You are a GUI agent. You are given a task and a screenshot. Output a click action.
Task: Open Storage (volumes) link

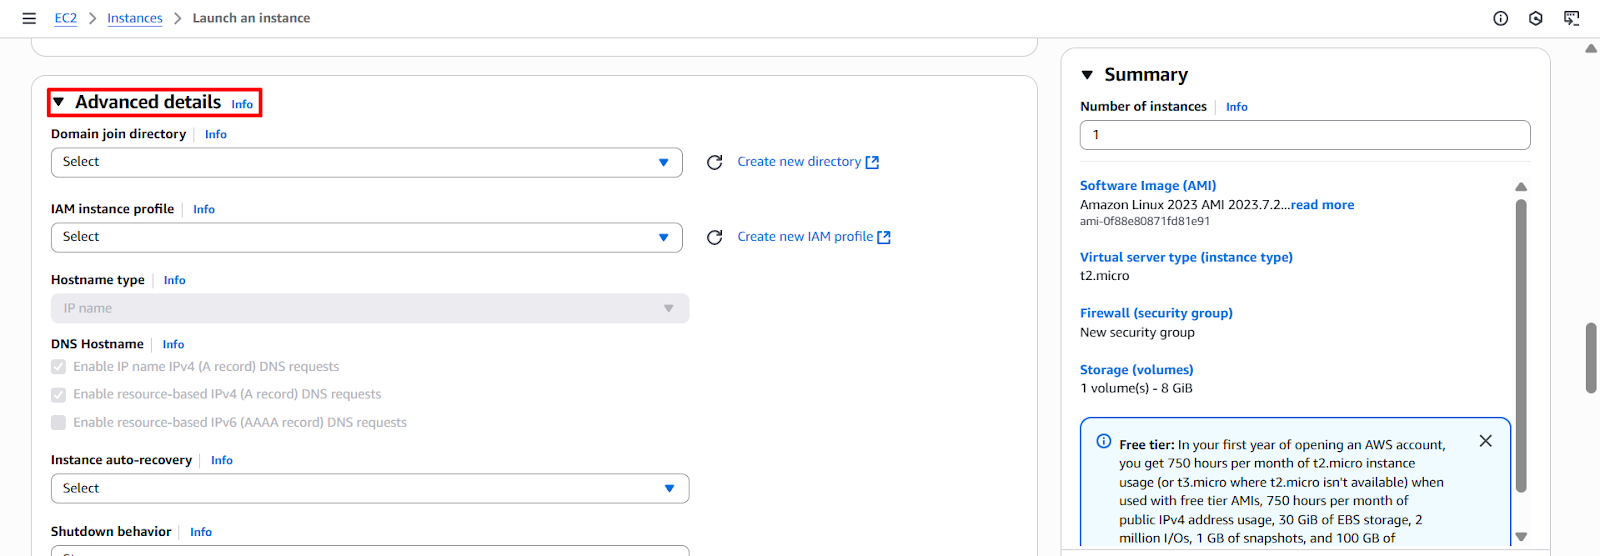tap(1136, 370)
